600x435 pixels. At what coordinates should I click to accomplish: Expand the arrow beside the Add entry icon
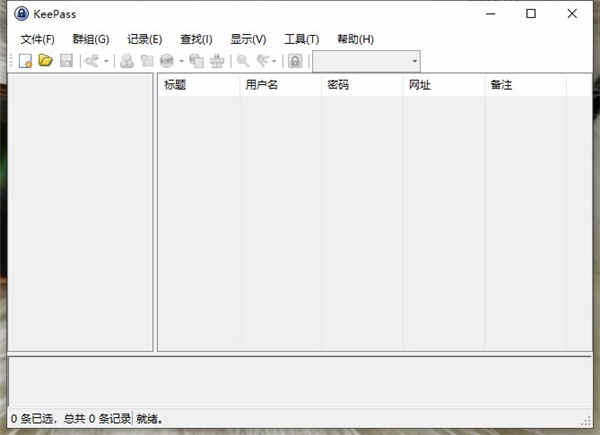pyautogui.click(x=106, y=61)
